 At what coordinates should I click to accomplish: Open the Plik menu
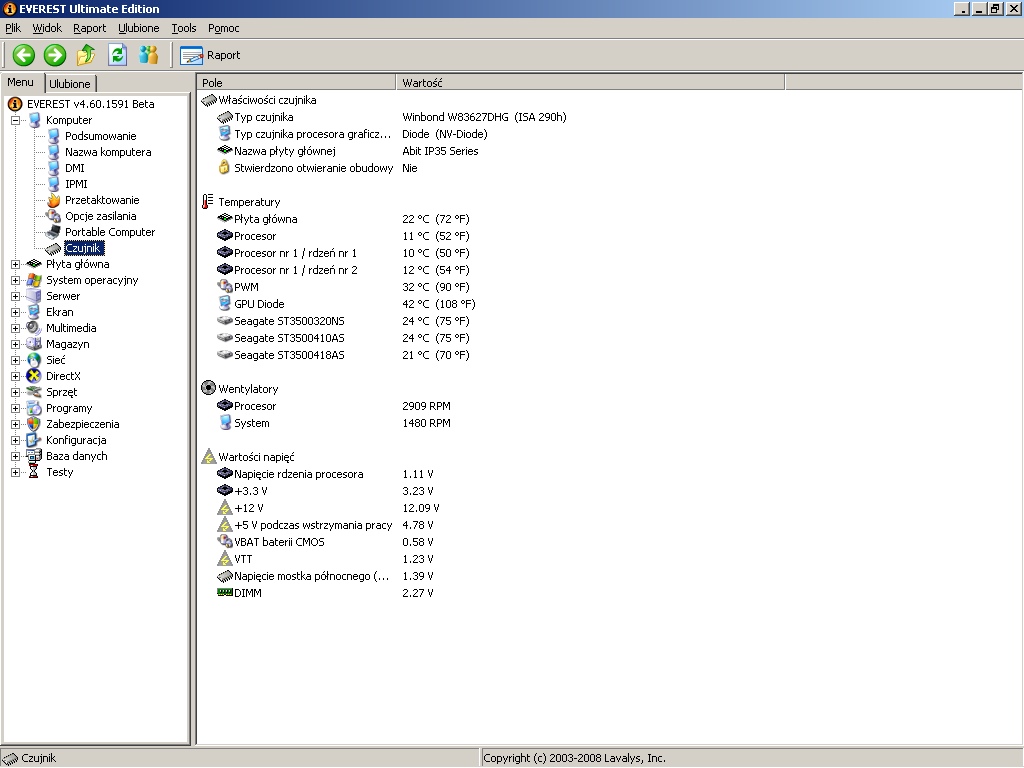(13, 28)
